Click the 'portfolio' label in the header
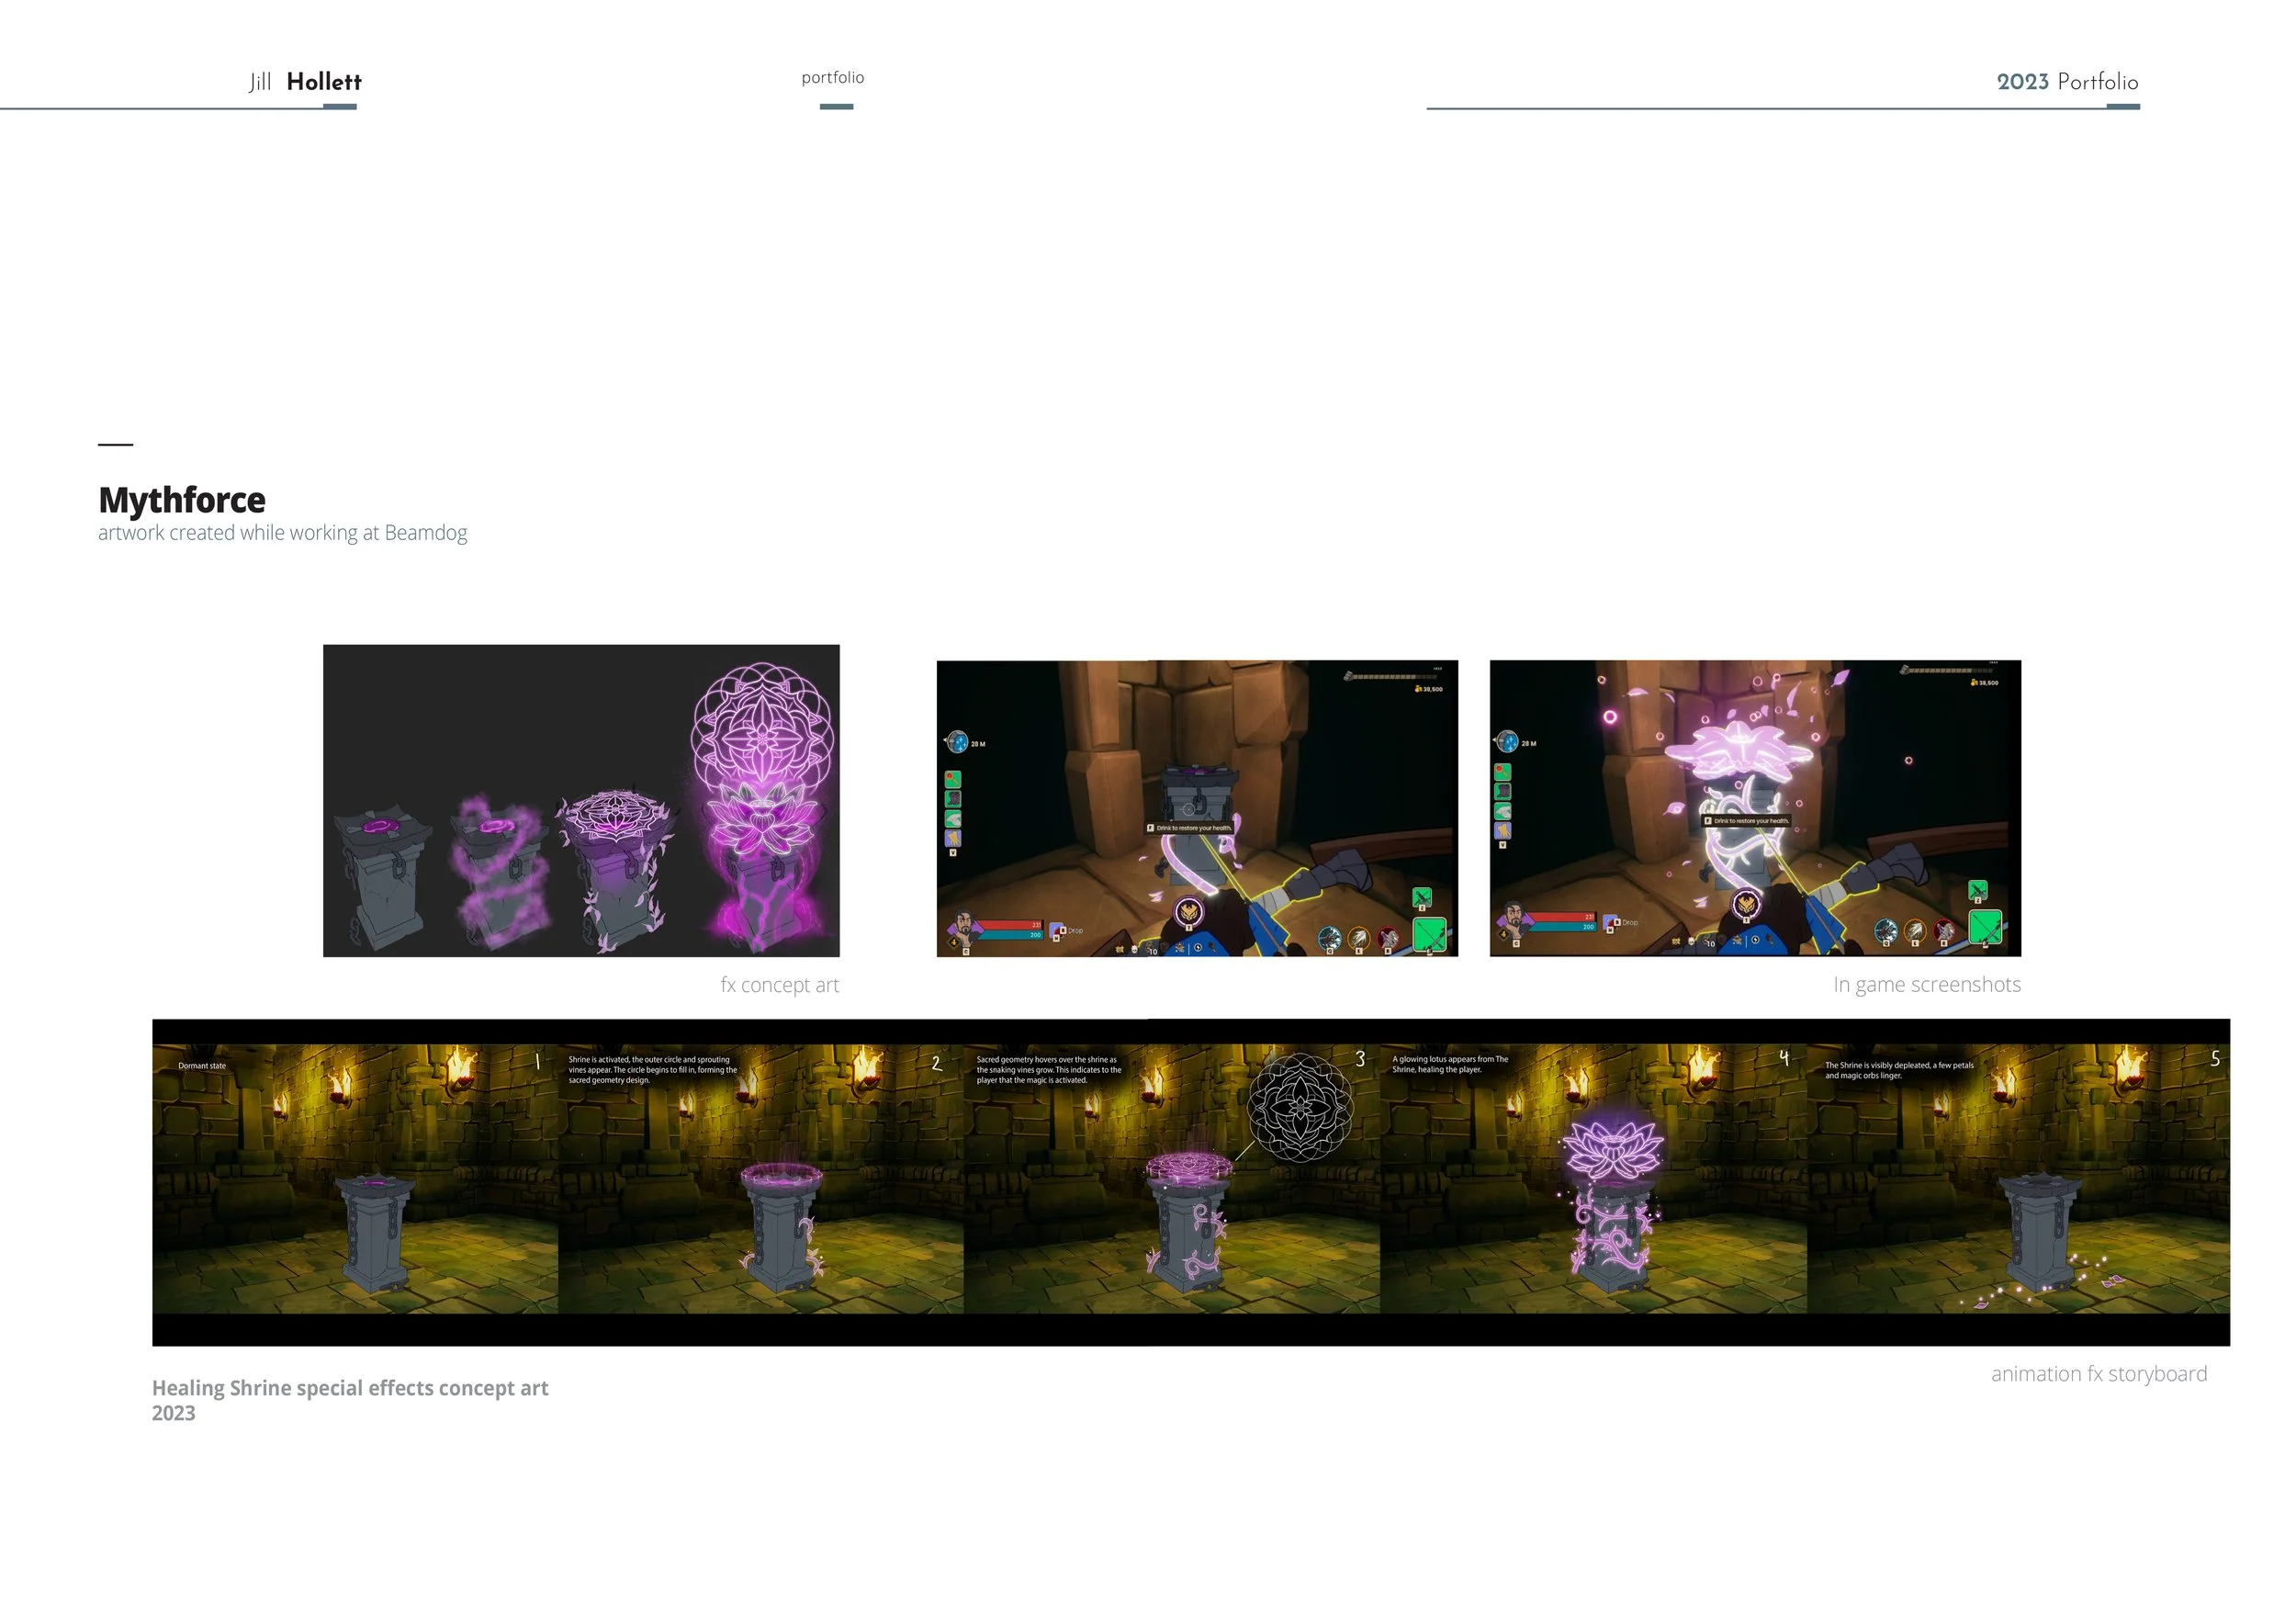 coord(833,78)
